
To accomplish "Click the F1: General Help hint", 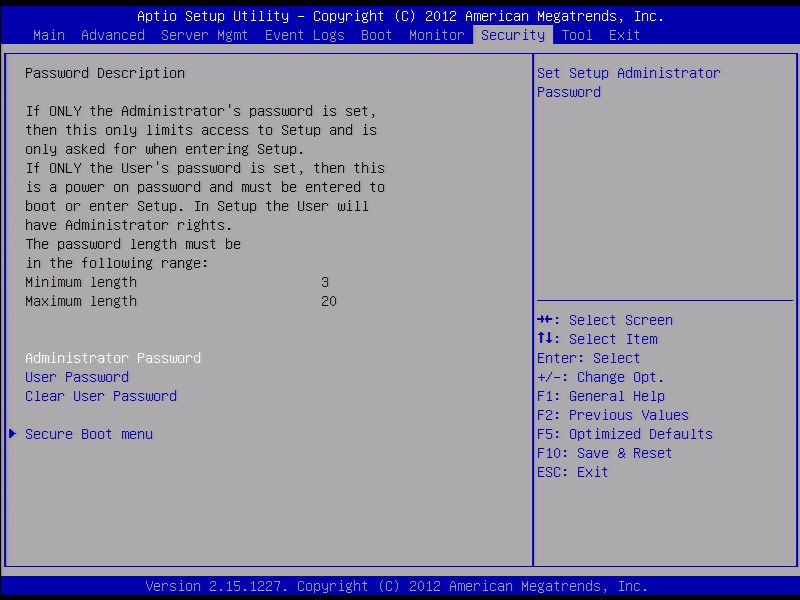I will coord(601,396).
